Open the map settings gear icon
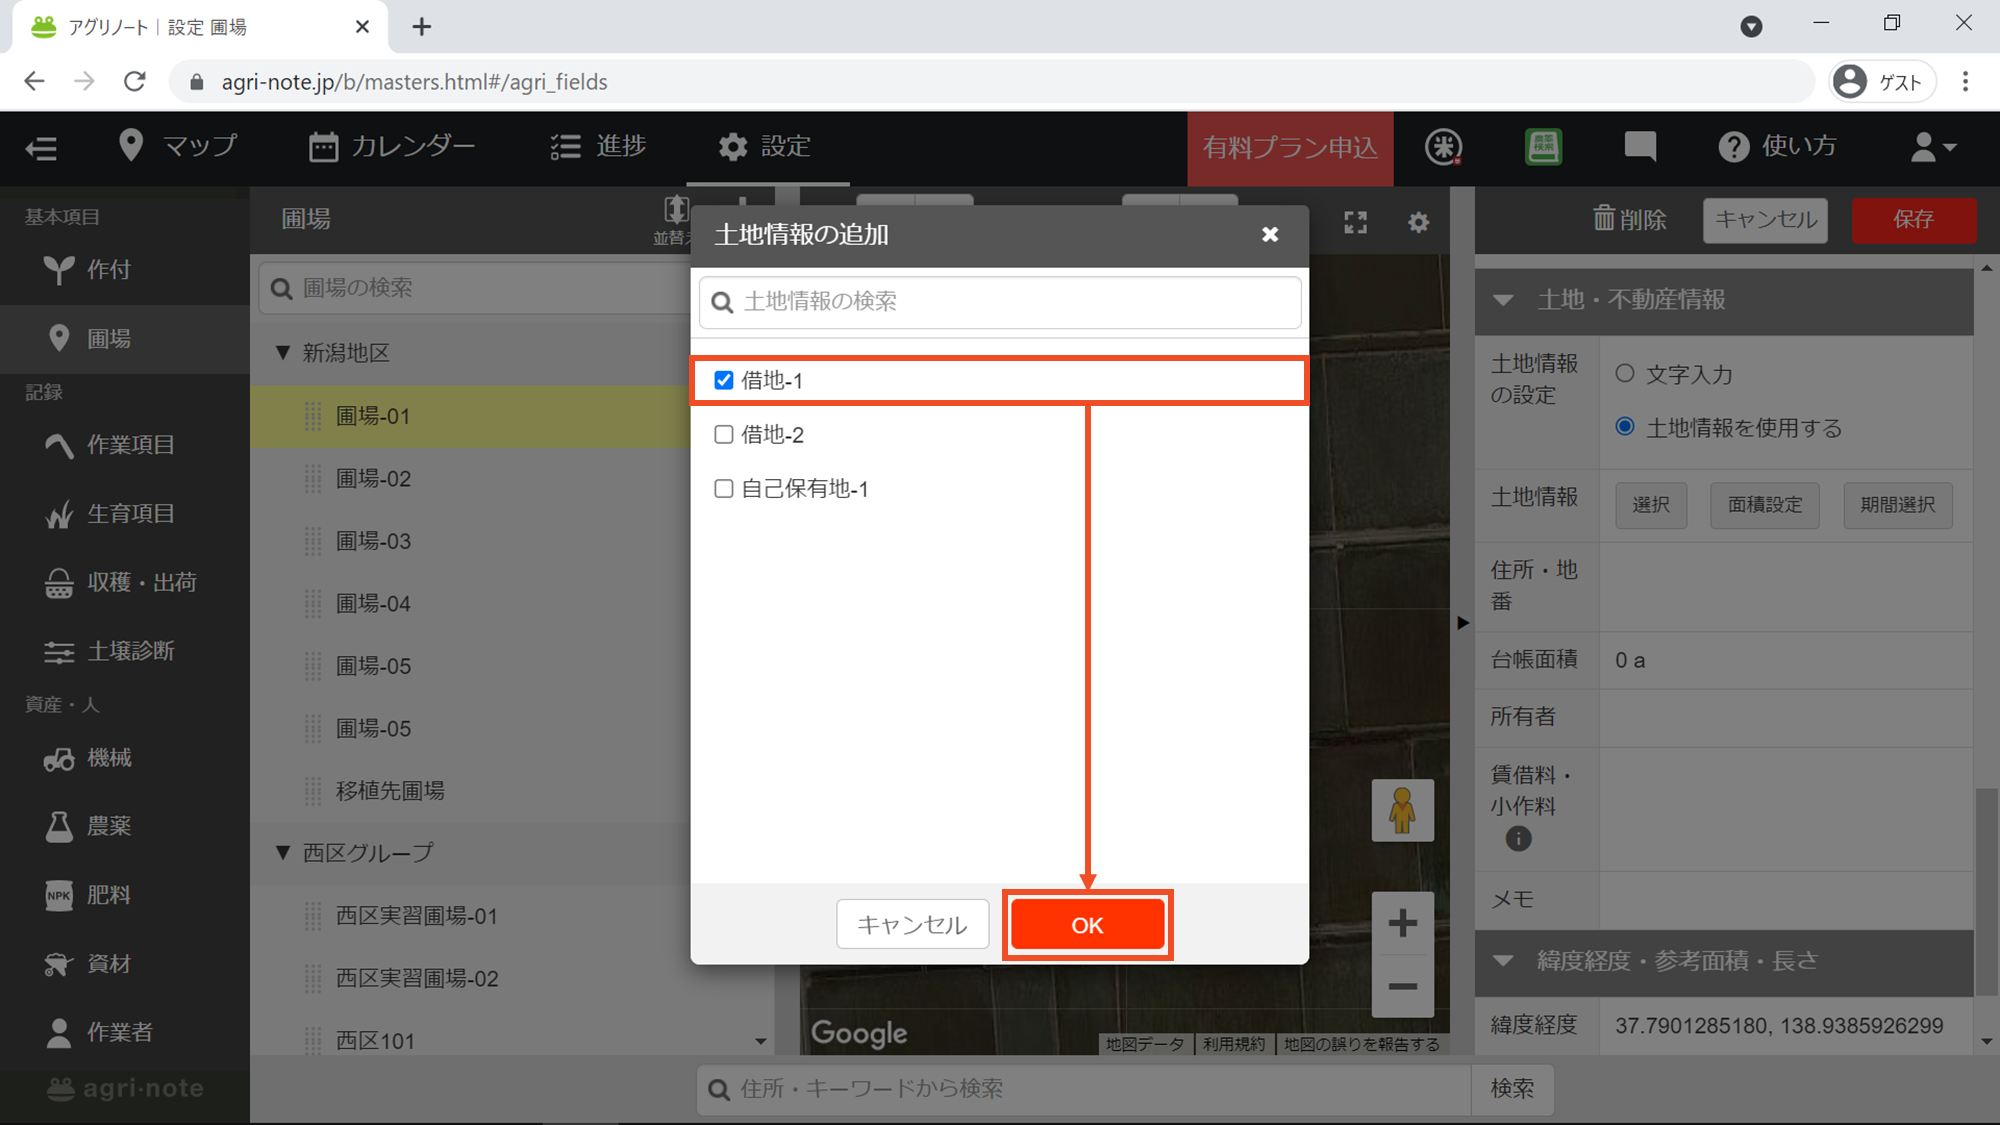 coord(1418,222)
